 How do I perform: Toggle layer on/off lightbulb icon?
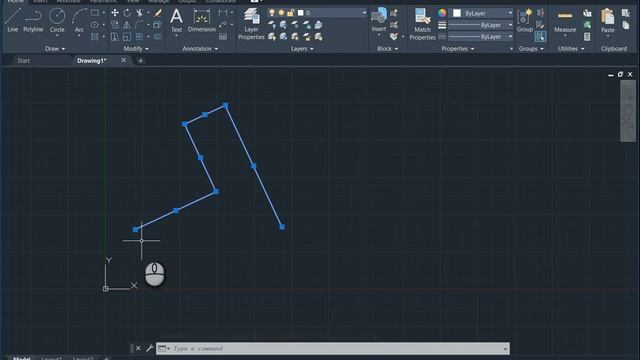272,13
